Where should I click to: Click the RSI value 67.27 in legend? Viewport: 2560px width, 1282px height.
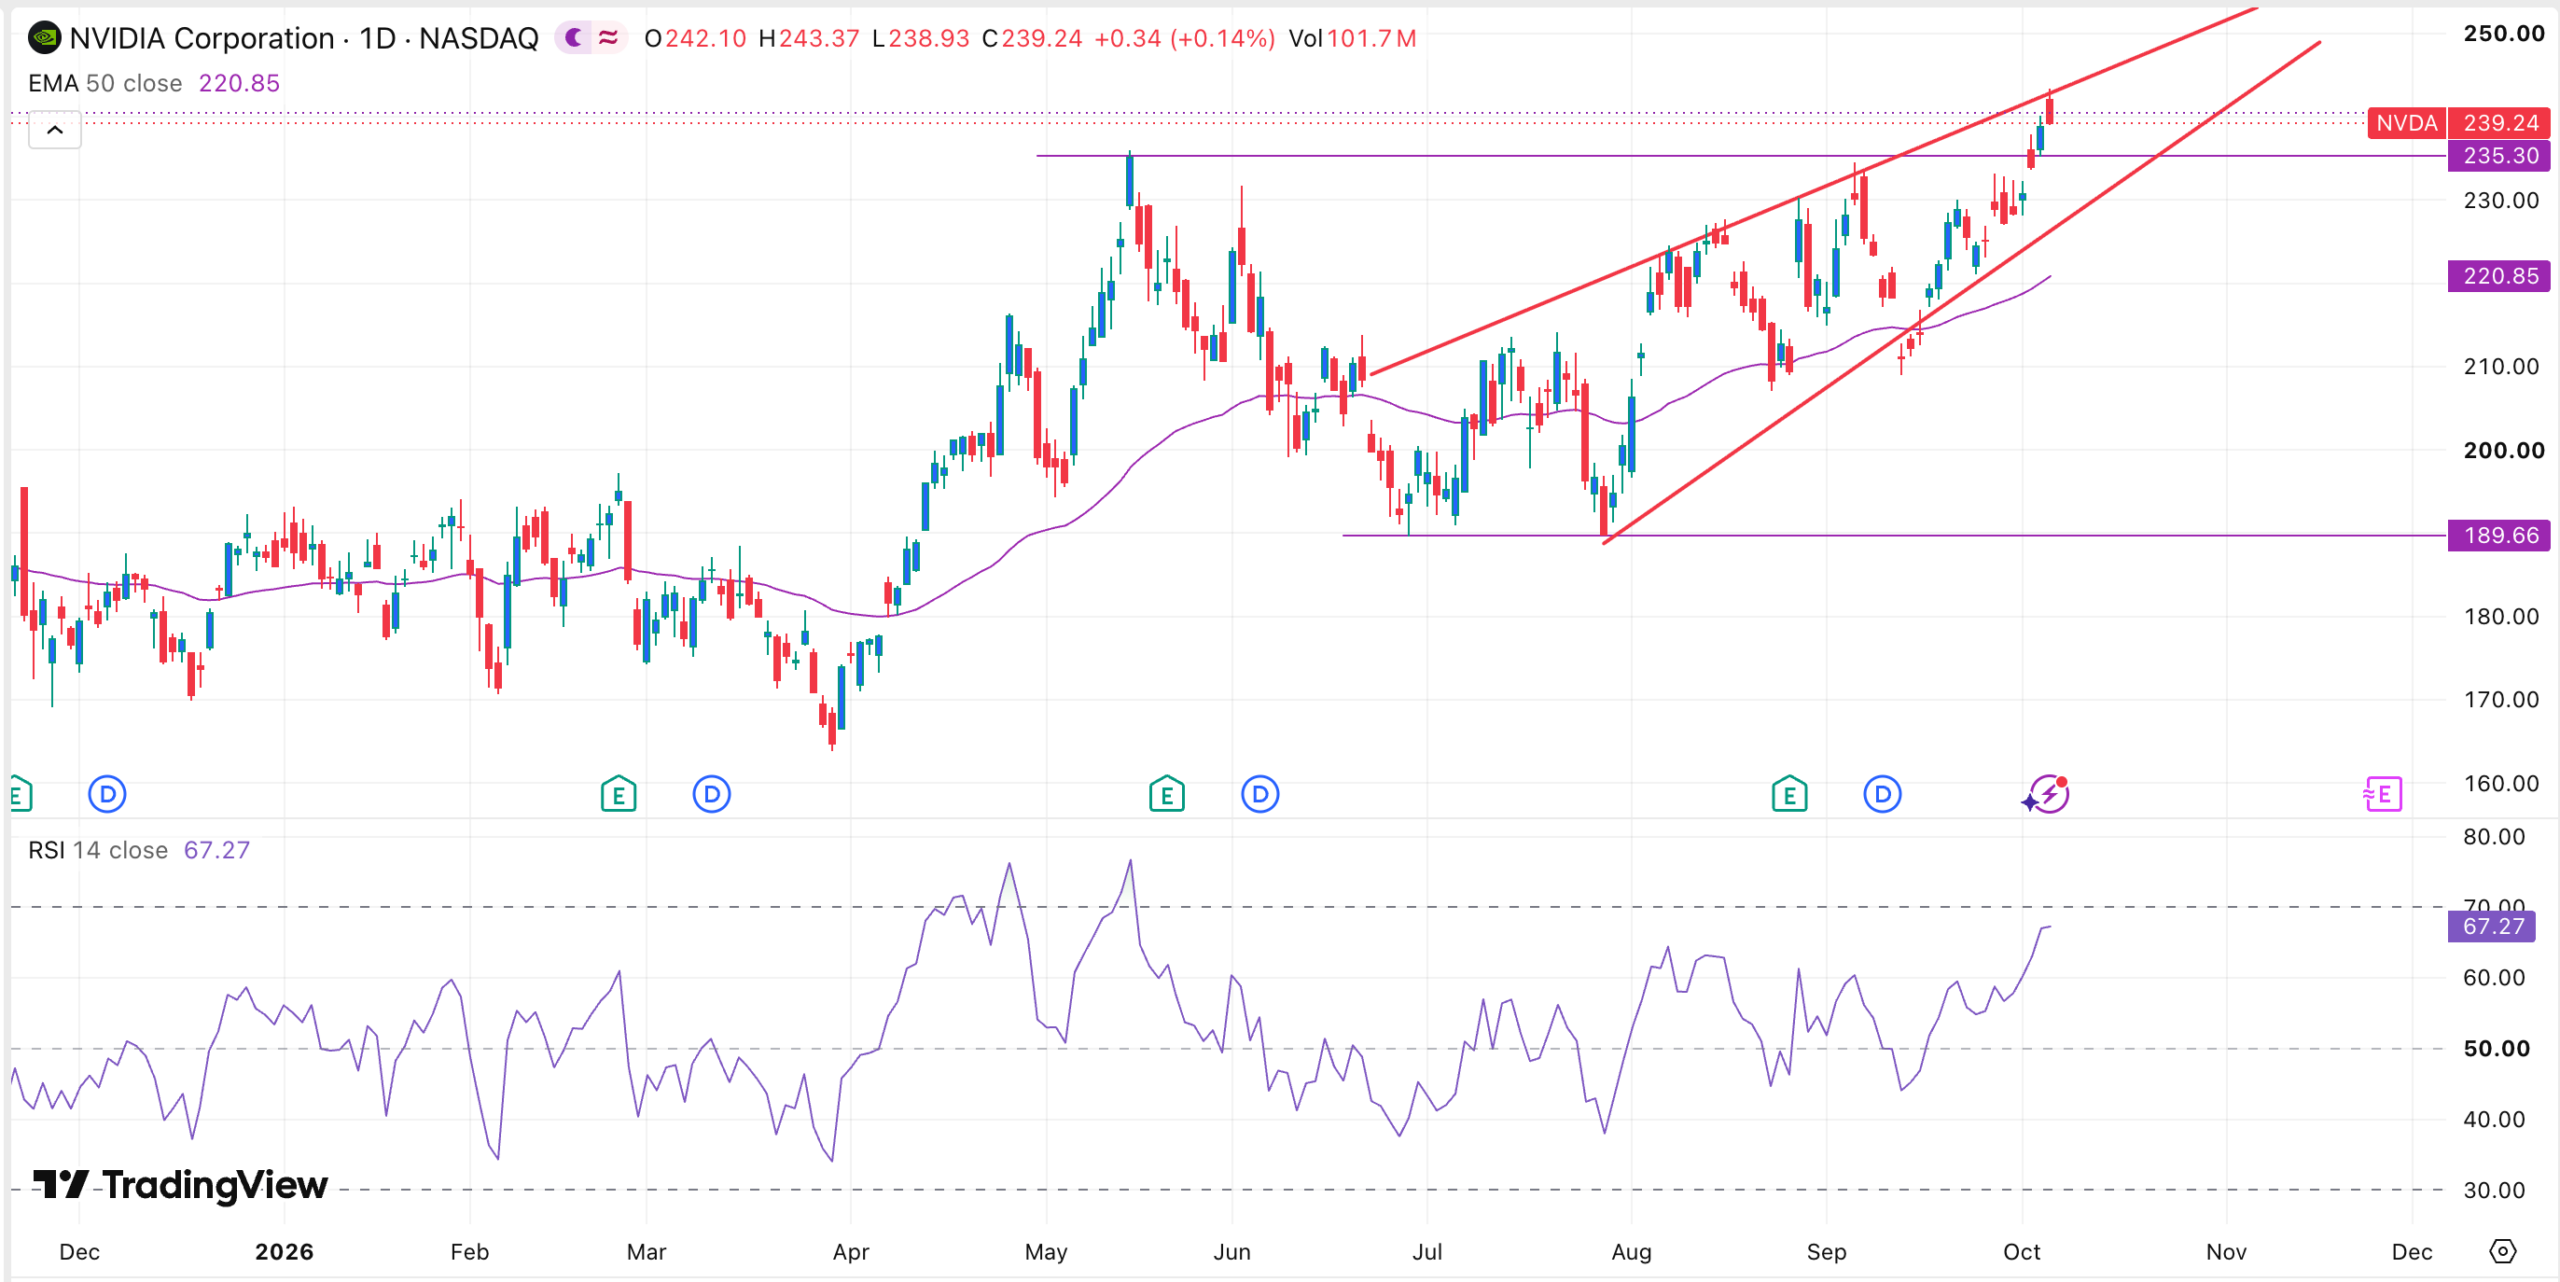click(217, 850)
